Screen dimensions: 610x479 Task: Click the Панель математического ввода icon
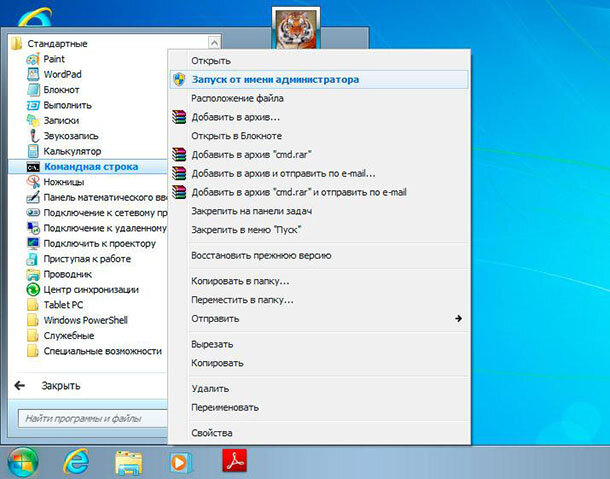(33, 197)
